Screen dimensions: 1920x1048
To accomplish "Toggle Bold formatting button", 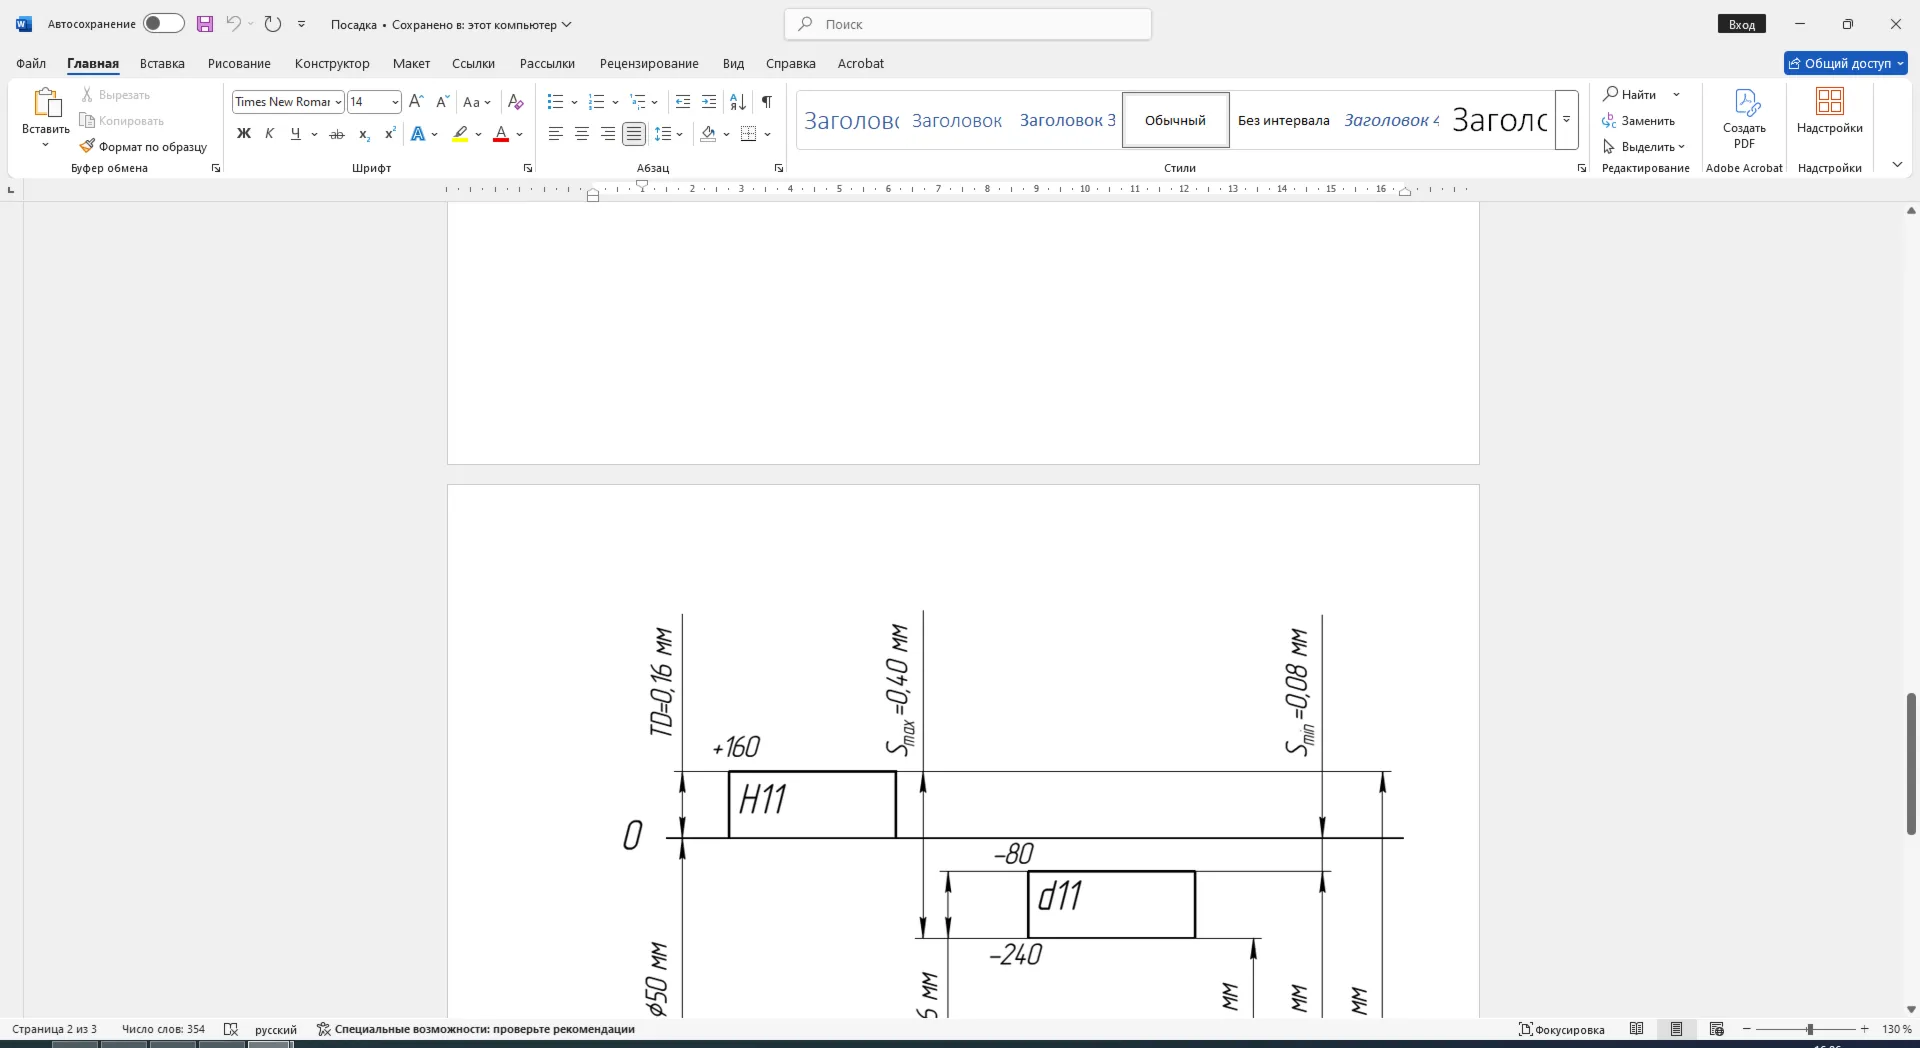I will click(x=244, y=134).
